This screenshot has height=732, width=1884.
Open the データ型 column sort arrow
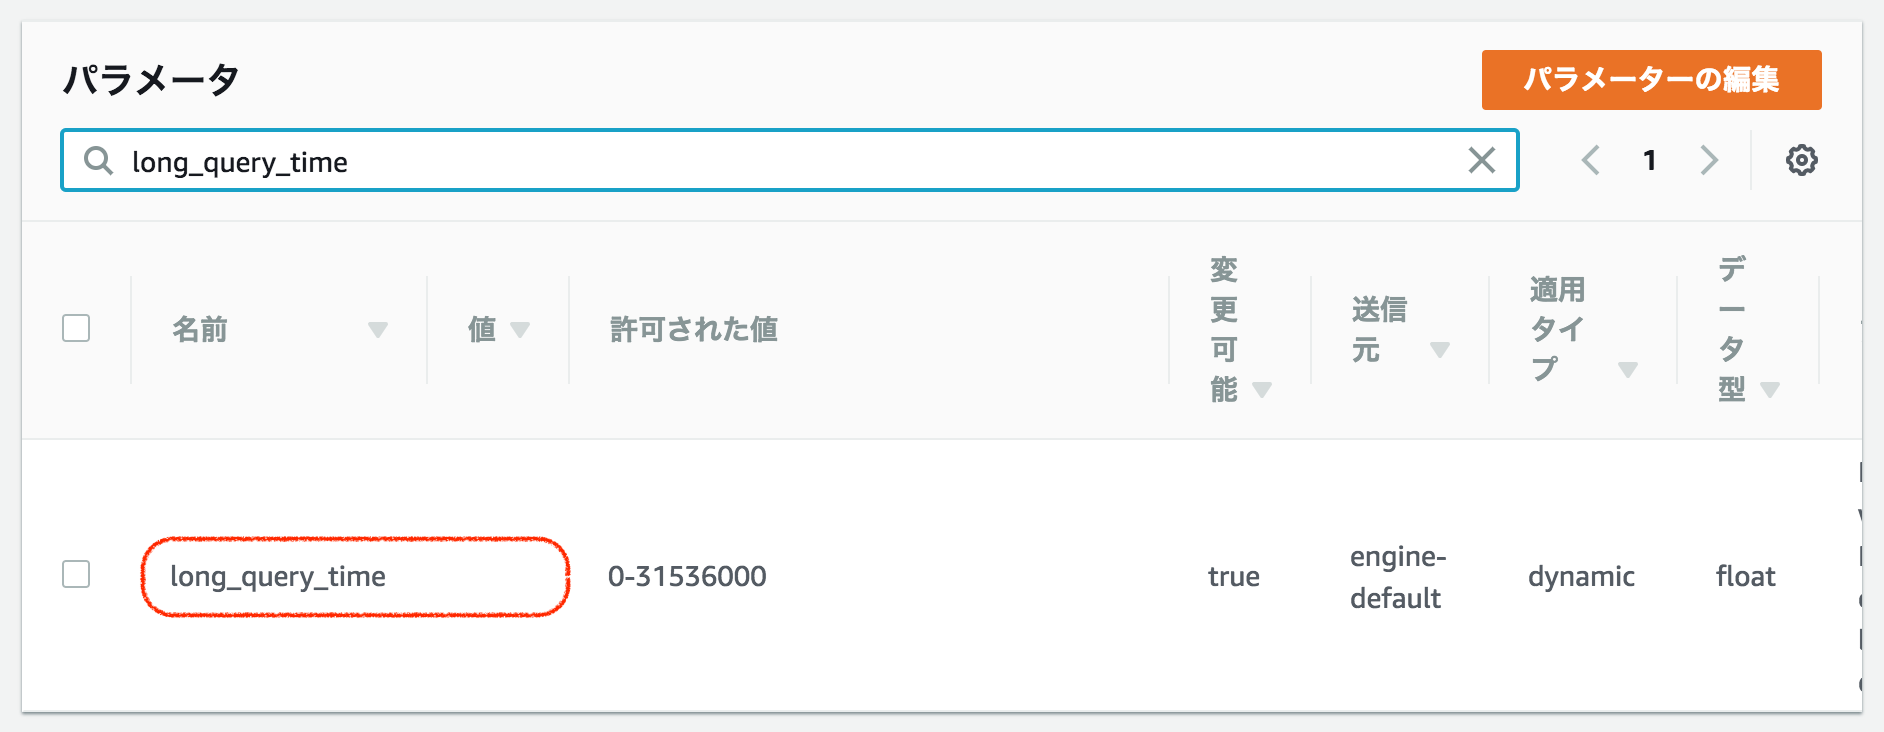1769,390
